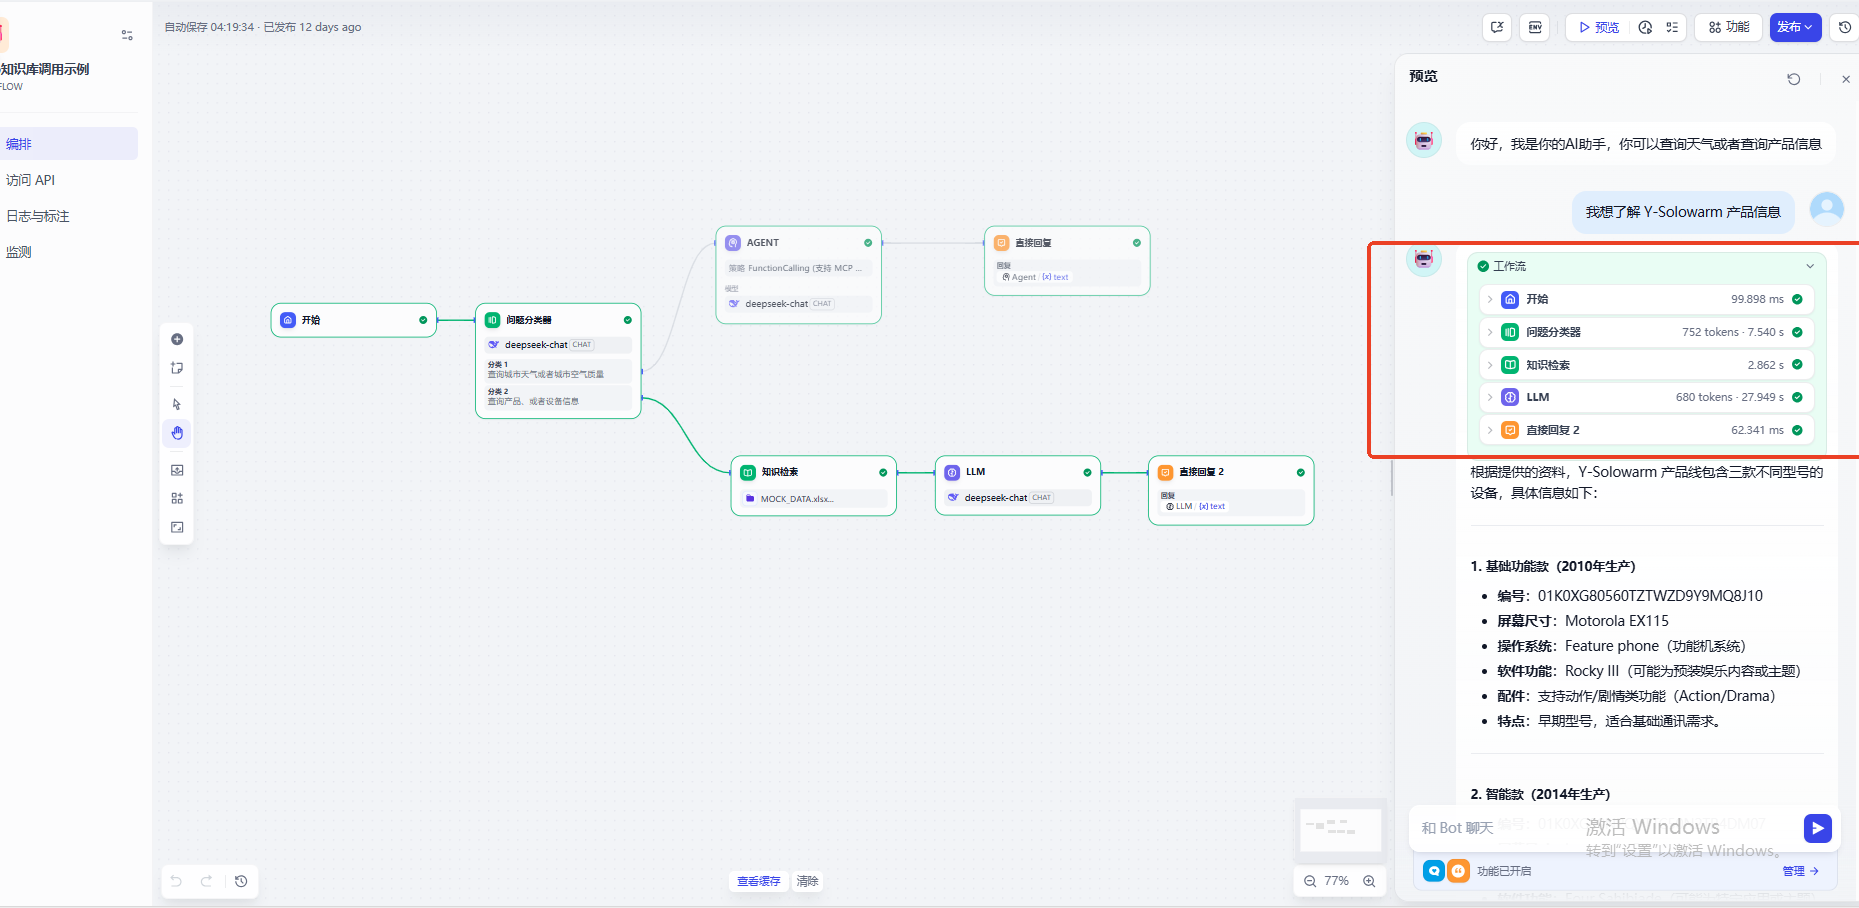Click the 管理 link for features
The width and height of the screenshot is (1859, 908).
click(x=1800, y=871)
